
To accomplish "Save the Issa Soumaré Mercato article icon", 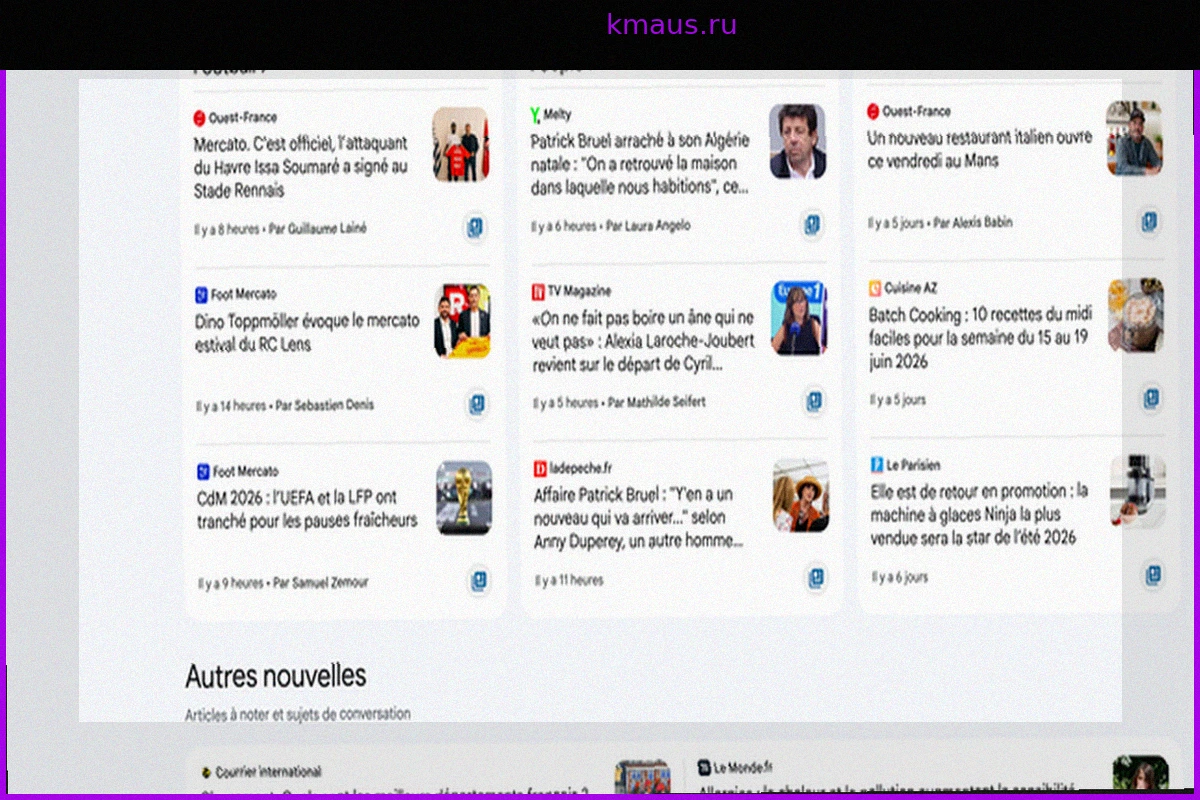I will pyautogui.click(x=475, y=228).
